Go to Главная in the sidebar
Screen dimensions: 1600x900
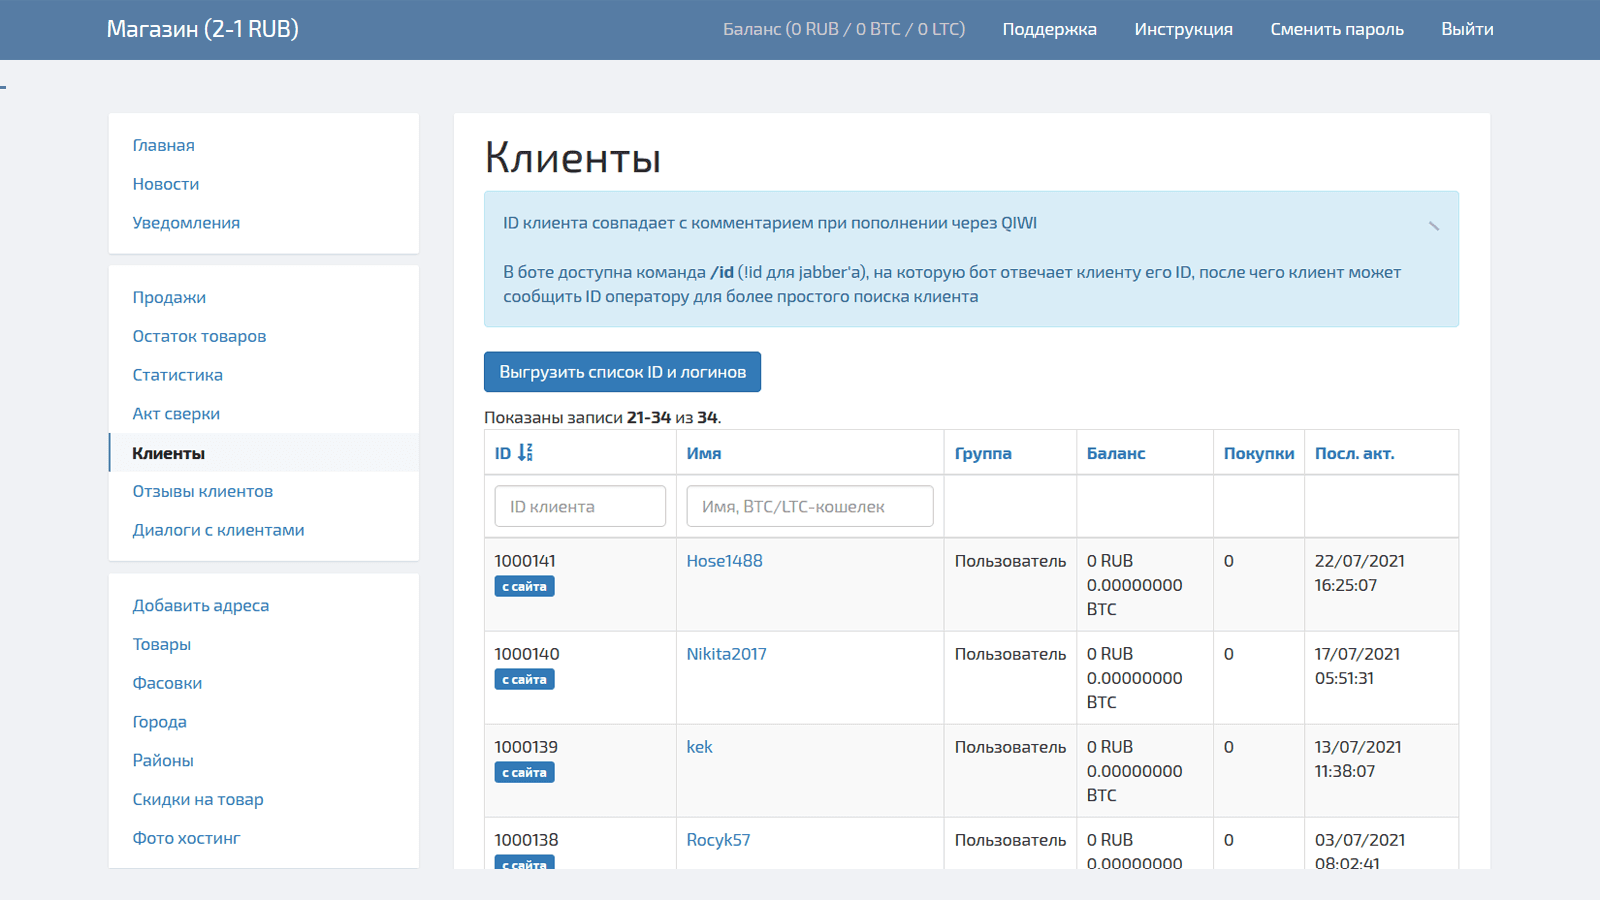164,145
